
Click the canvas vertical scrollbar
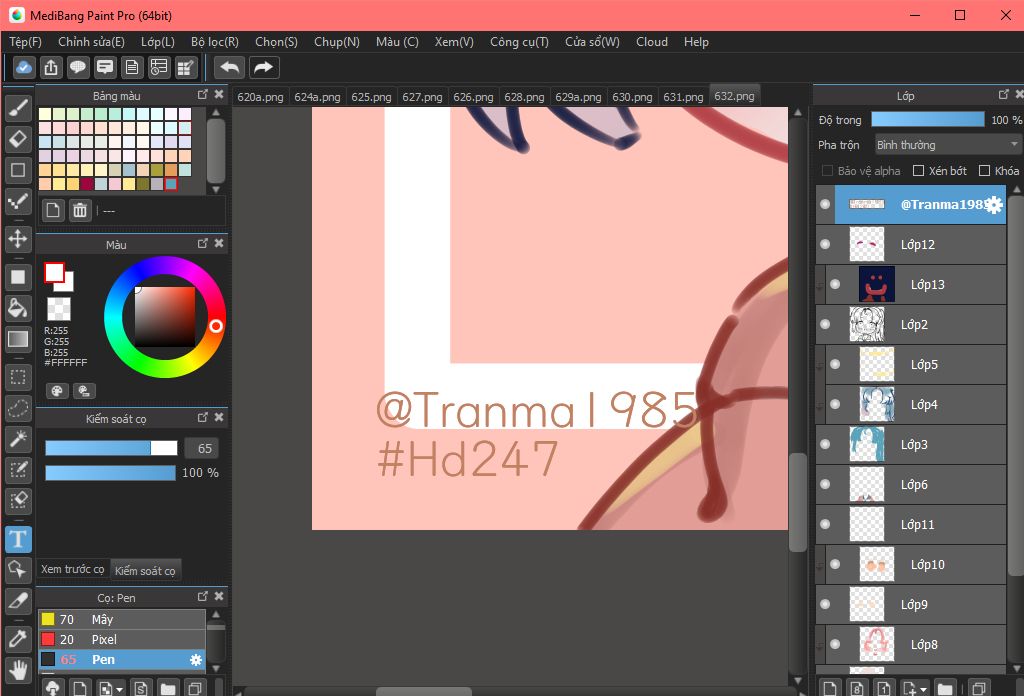[797, 503]
